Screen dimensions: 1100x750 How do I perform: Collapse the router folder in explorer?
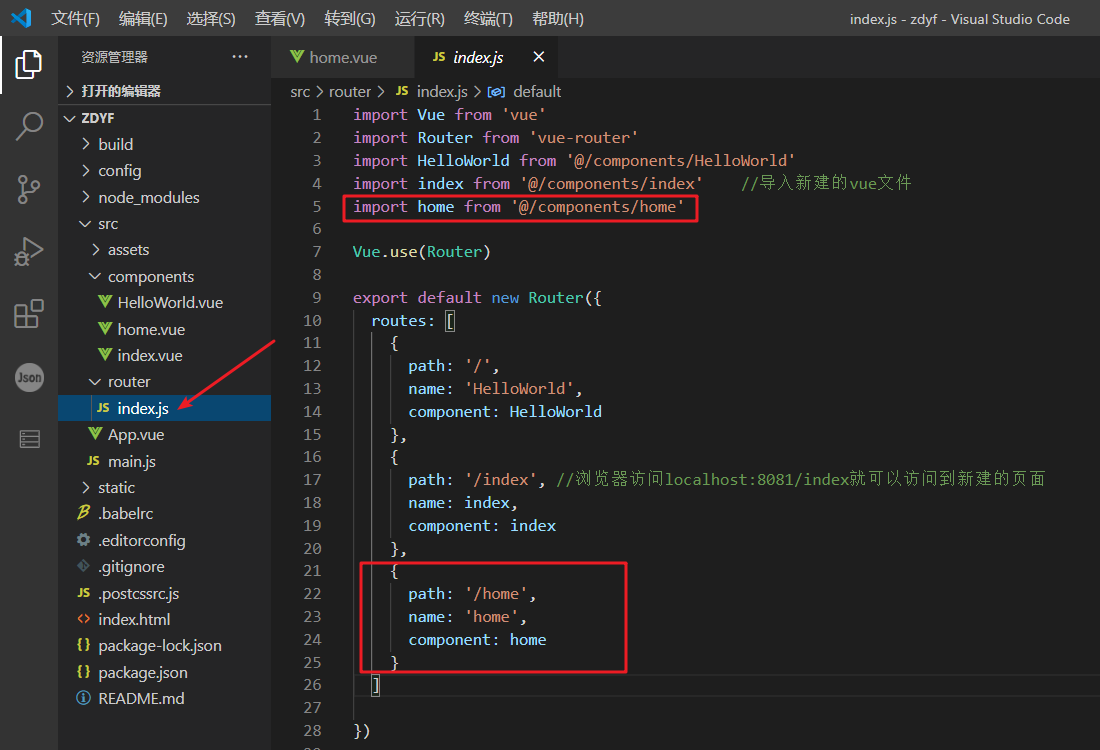[x=165, y=382]
